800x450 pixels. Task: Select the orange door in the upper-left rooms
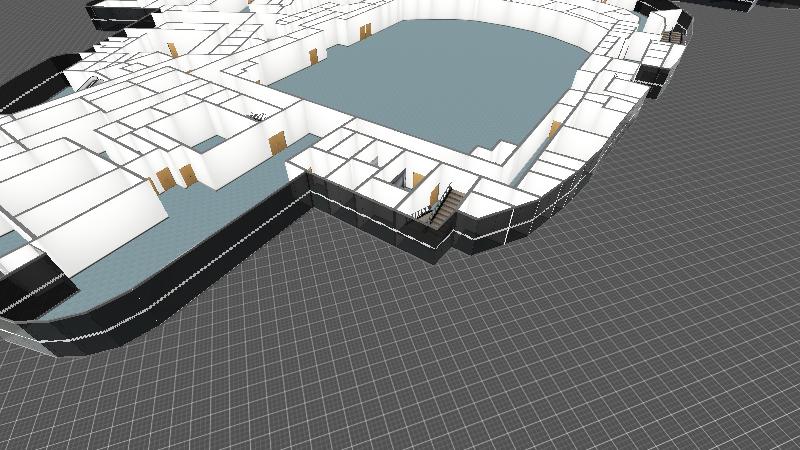point(173,49)
